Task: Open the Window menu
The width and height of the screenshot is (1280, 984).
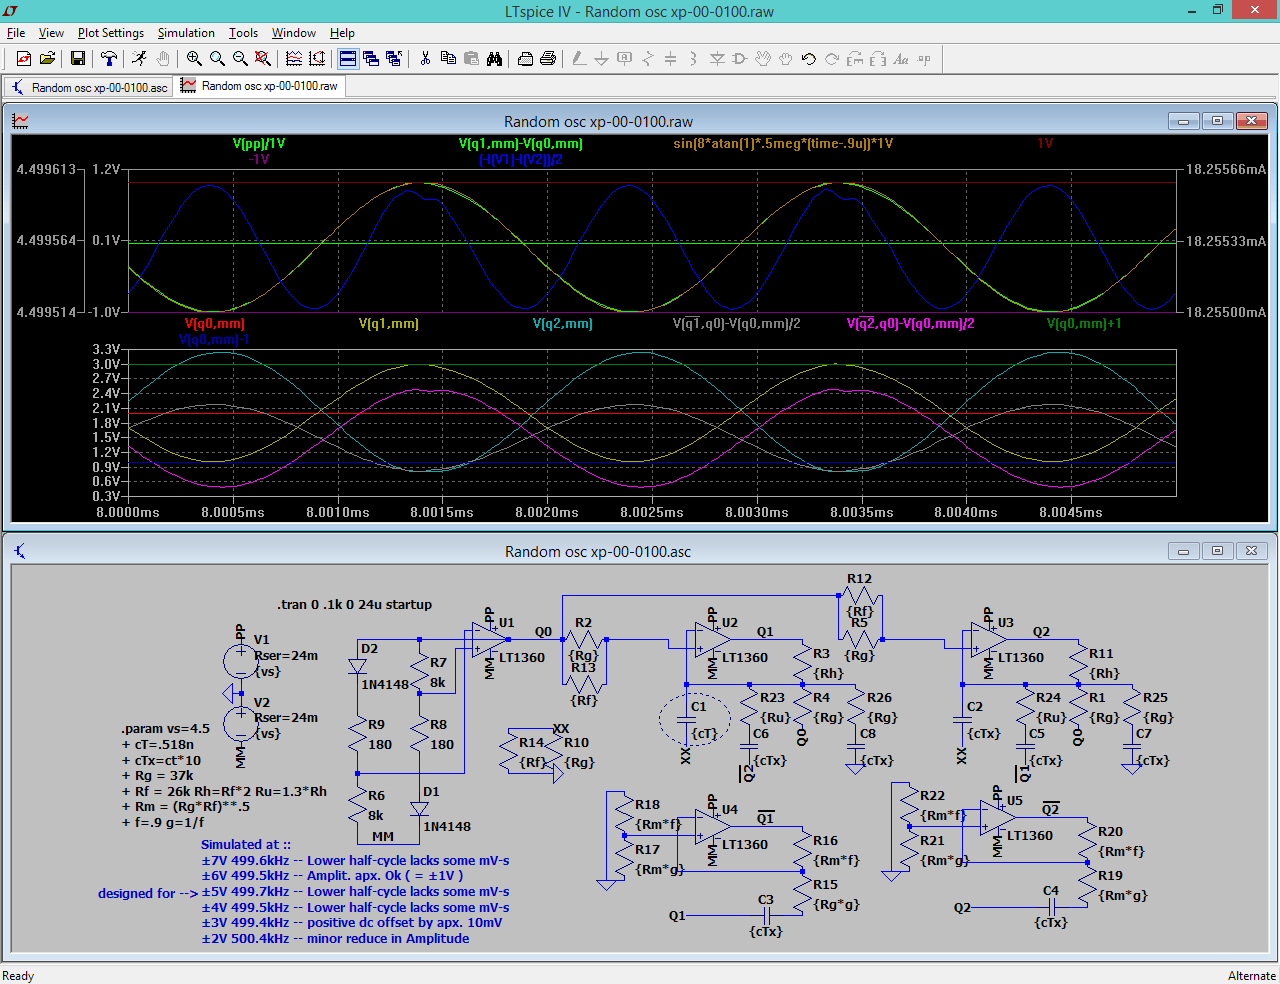Action: pos(294,33)
